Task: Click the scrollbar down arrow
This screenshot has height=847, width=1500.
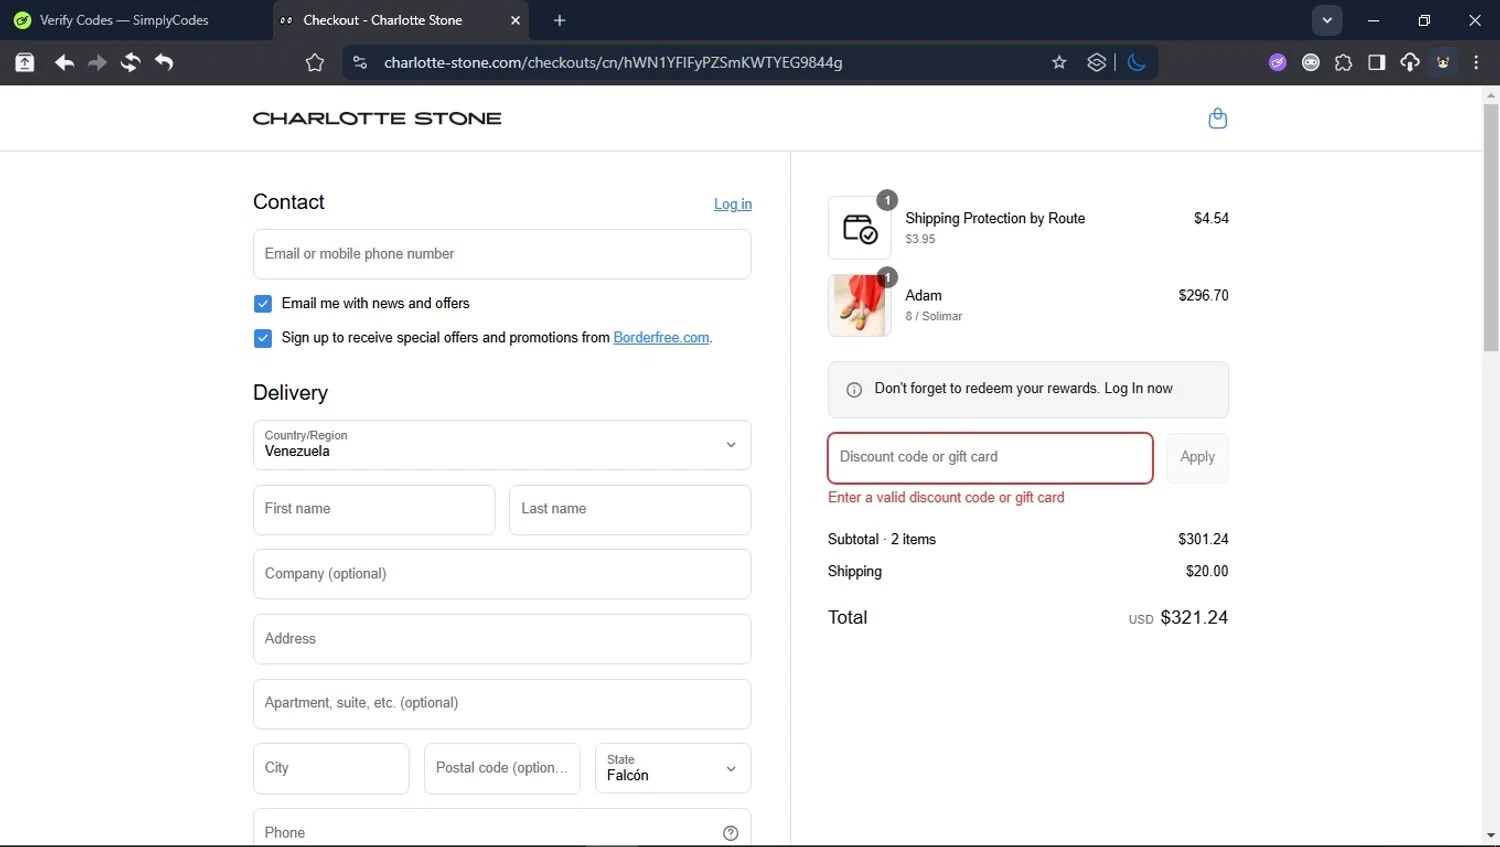Action: coord(1491,836)
